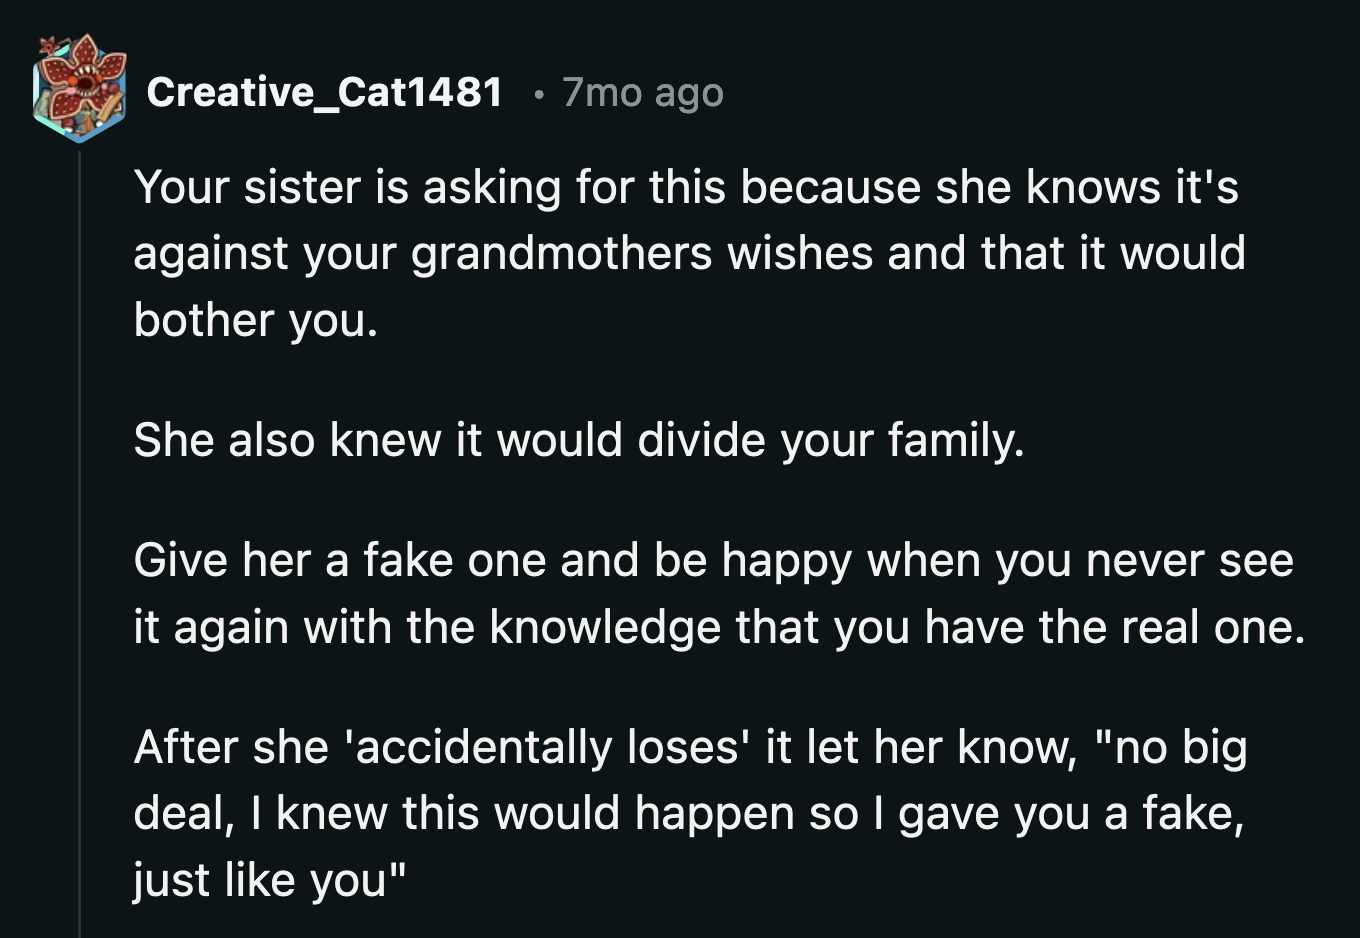Viewport: 1360px width, 938px height.
Task: Click the line 'She also knew it would divide'
Action: click(x=580, y=438)
